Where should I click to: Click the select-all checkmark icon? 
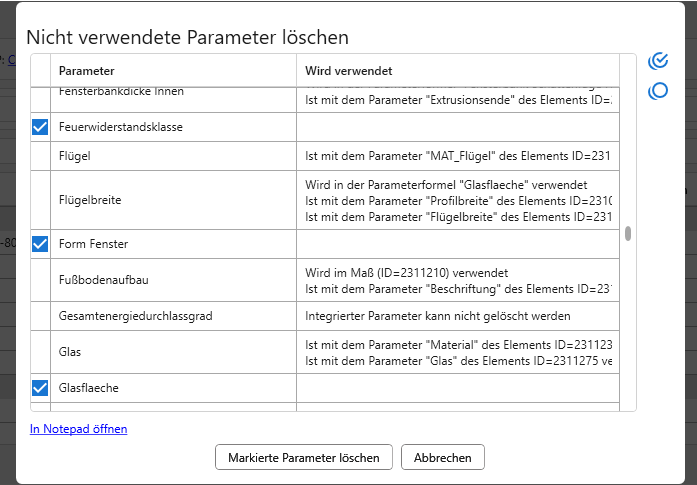coord(658,61)
